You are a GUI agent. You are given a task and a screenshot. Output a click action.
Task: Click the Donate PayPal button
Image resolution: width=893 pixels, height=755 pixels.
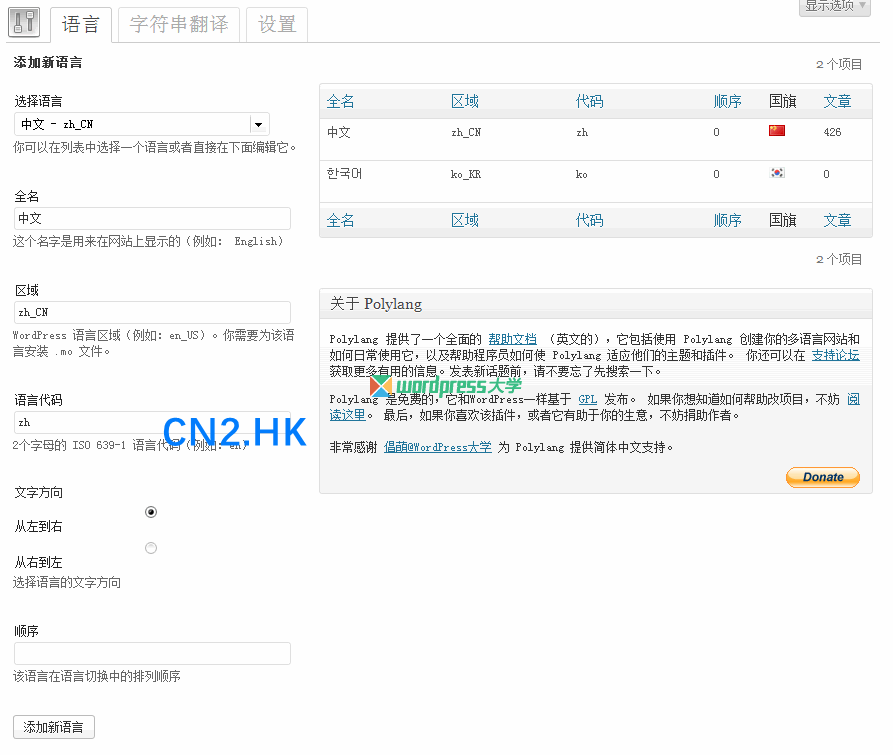(x=822, y=477)
